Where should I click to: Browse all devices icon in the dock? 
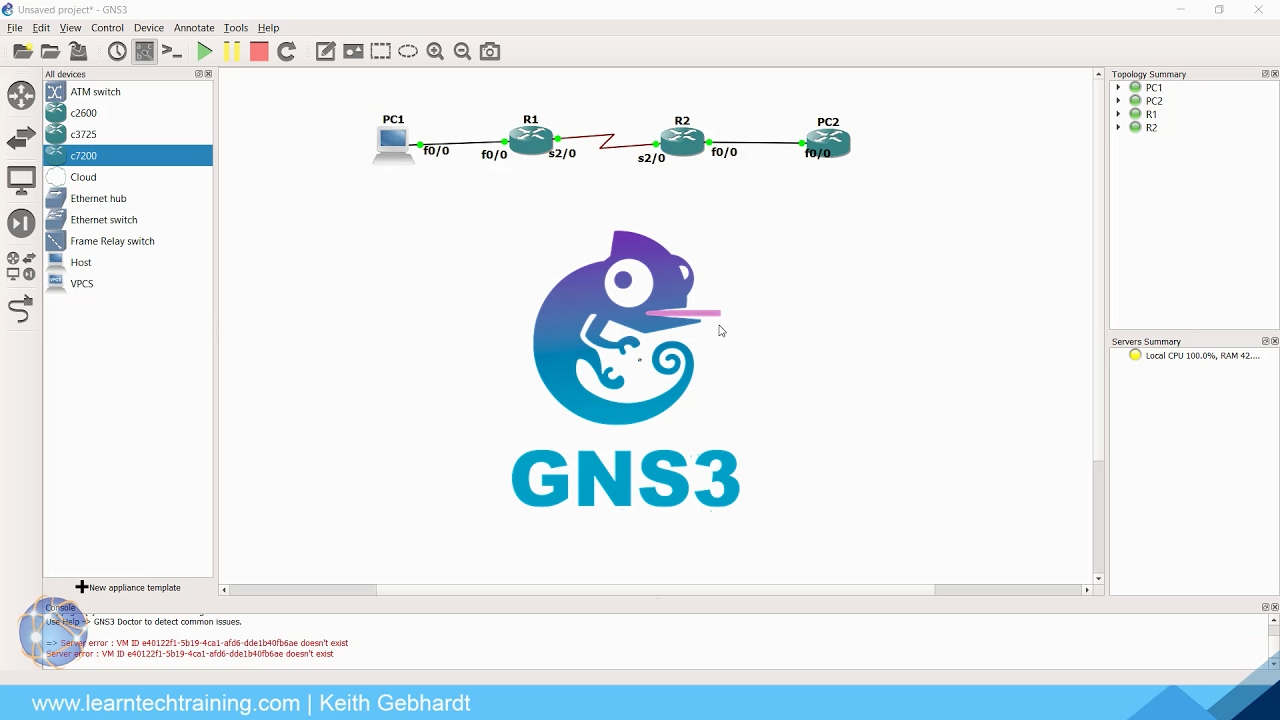(x=21, y=266)
